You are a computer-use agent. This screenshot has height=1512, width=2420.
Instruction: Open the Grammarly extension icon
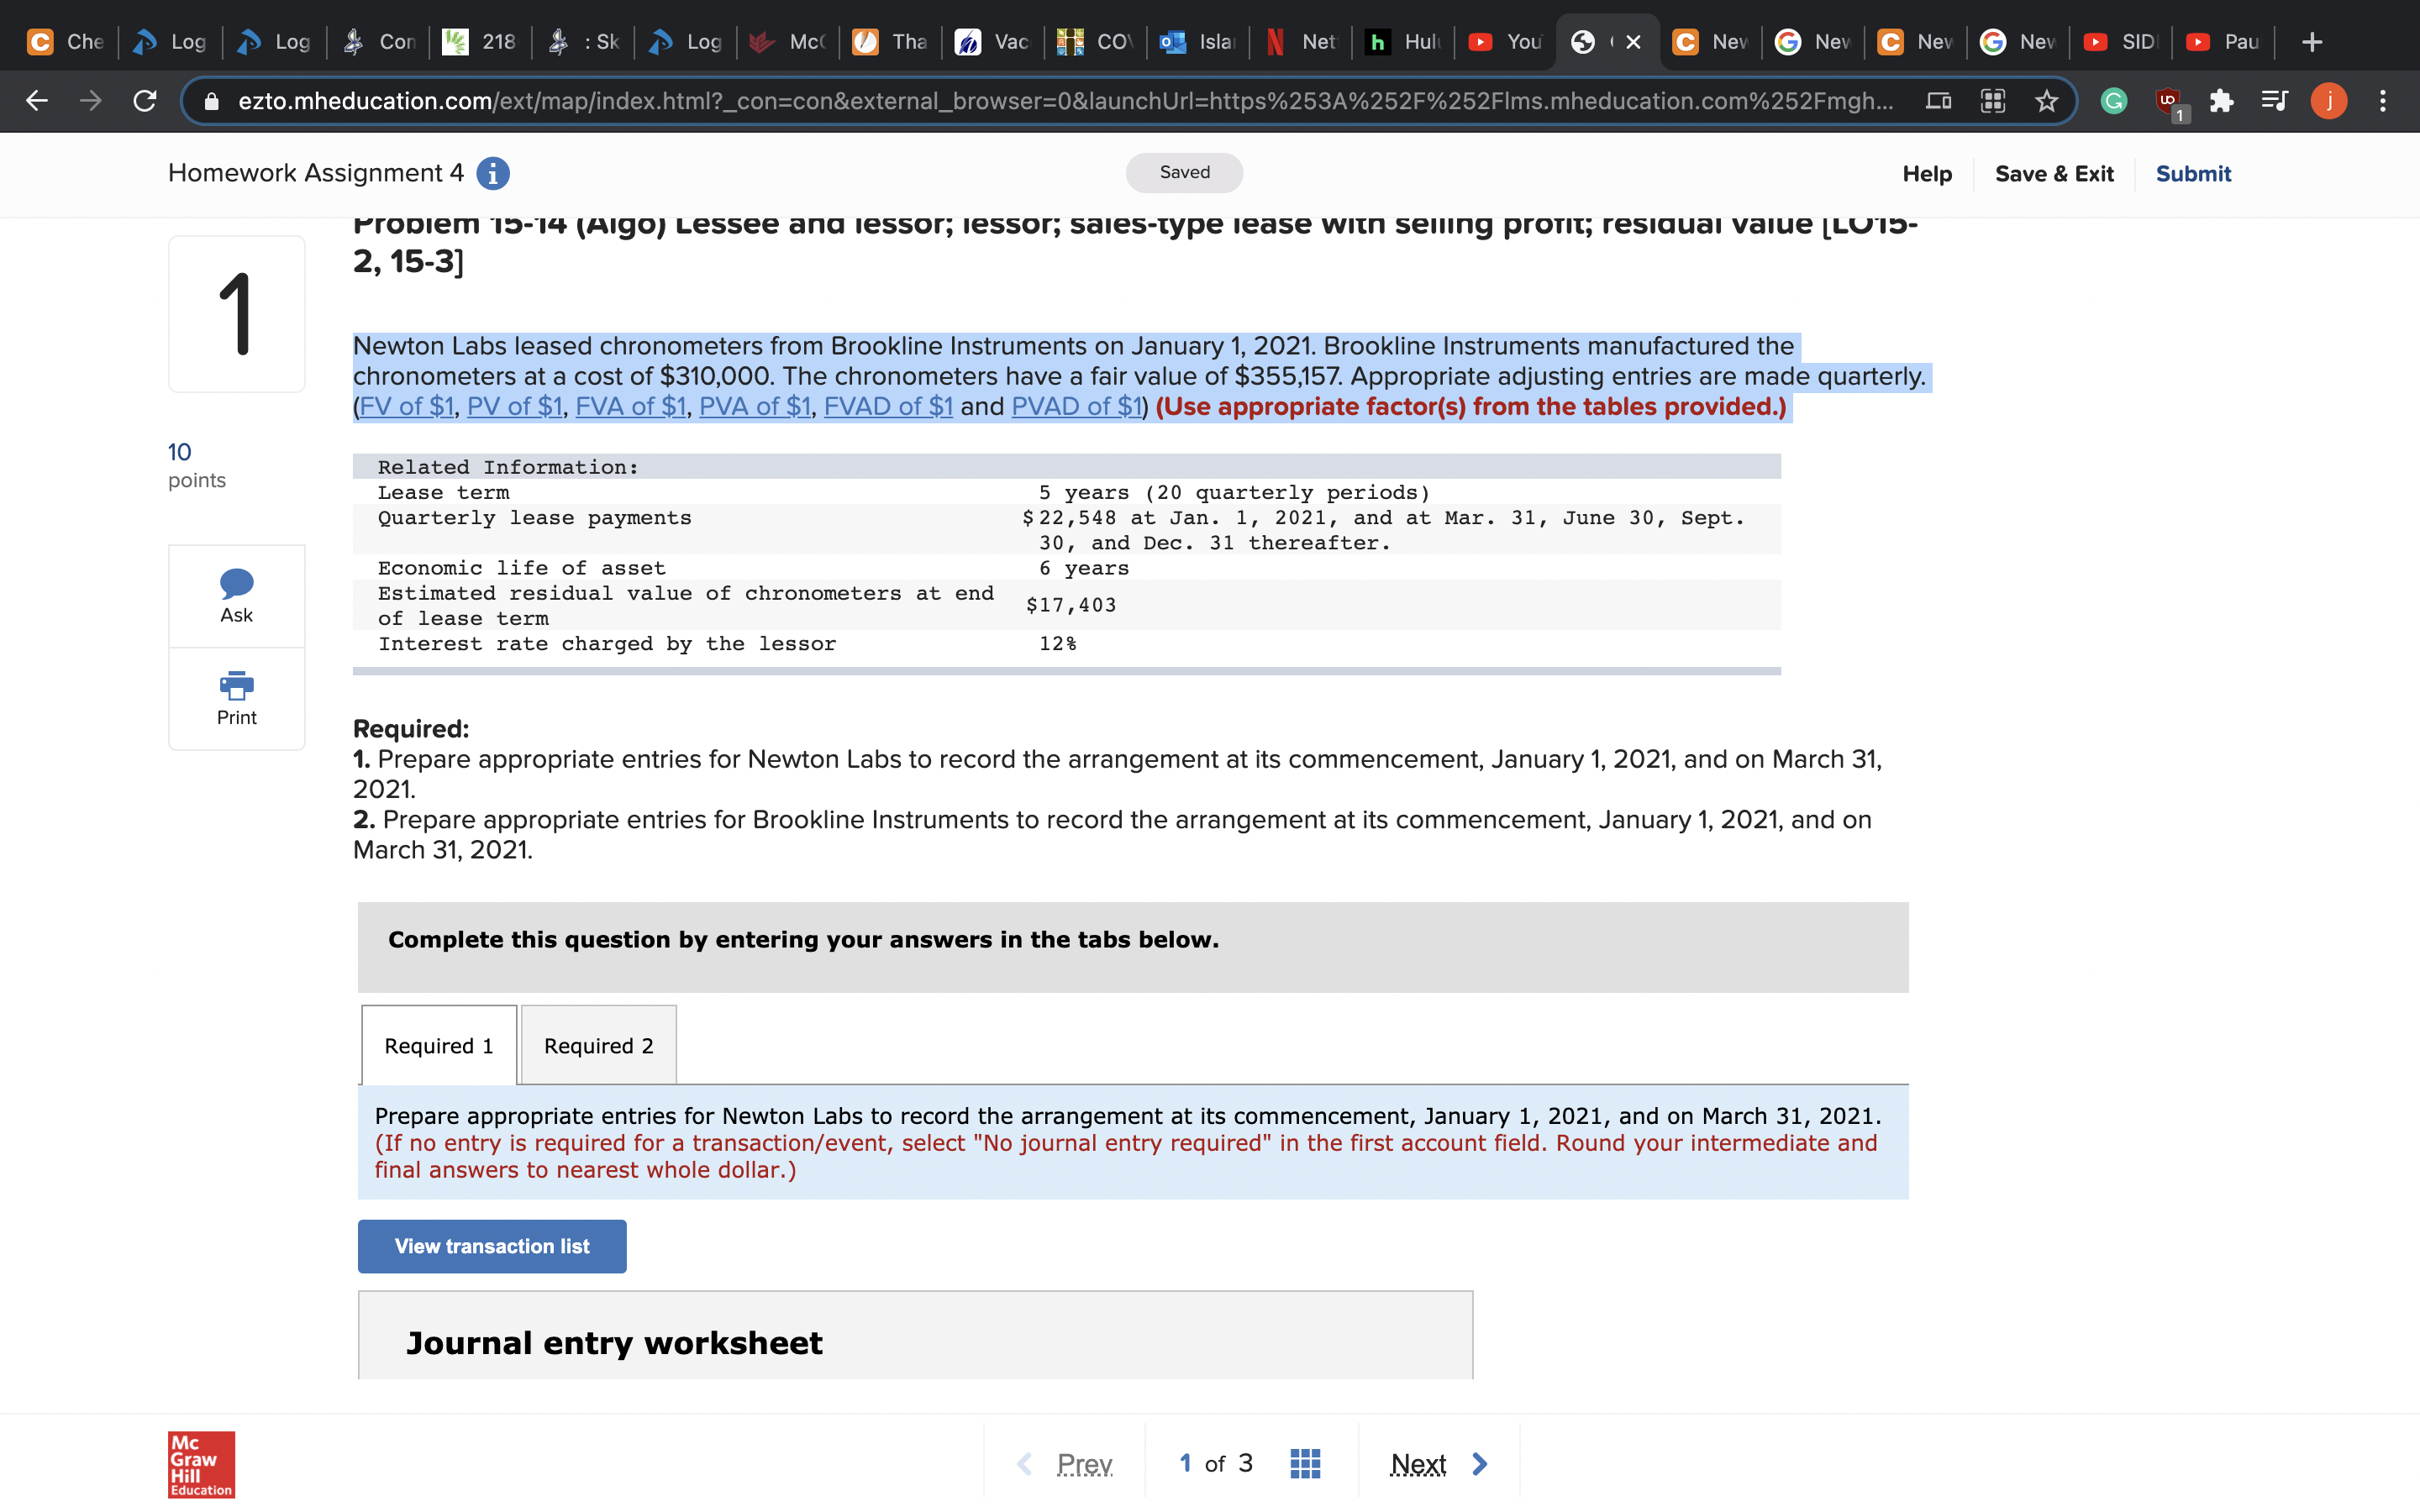(2113, 101)
